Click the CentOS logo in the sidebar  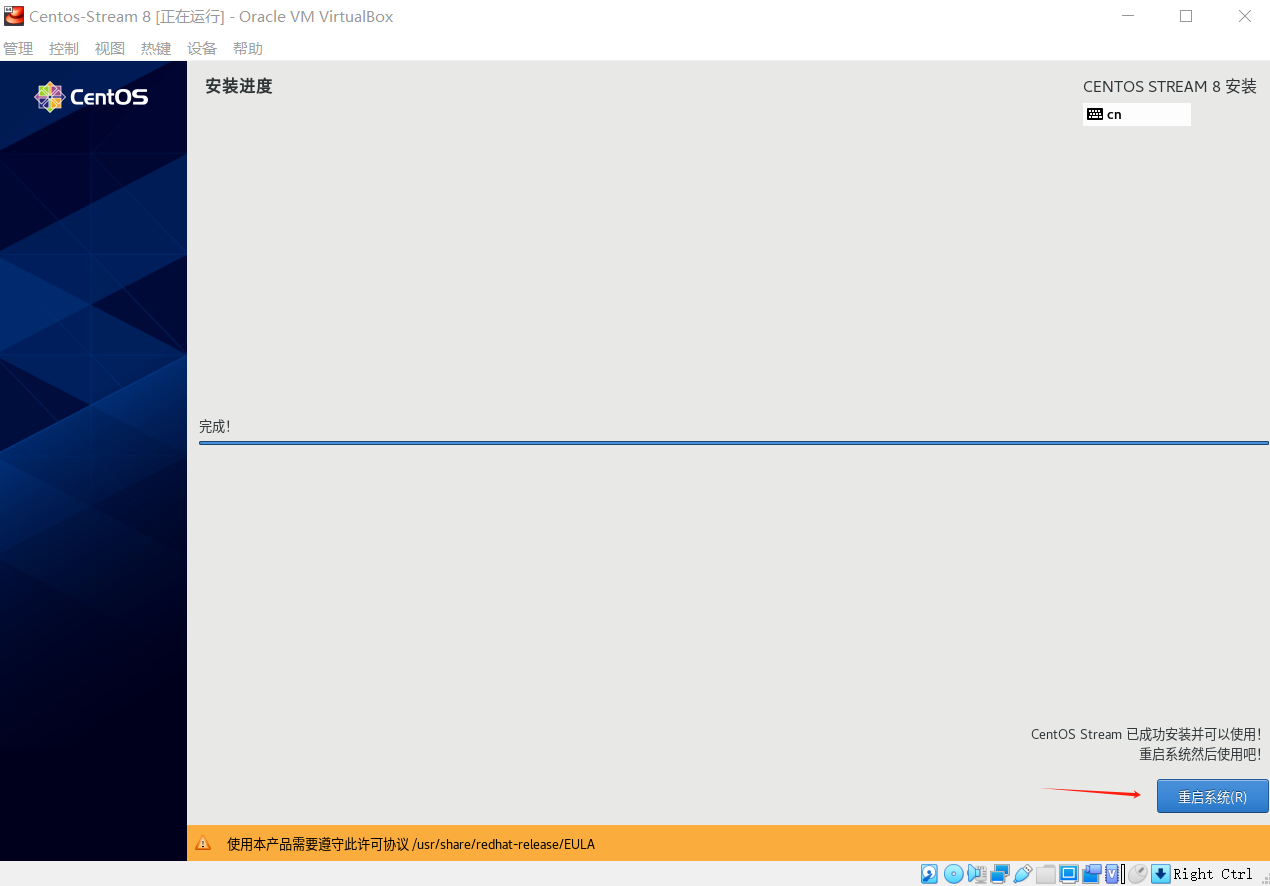click(91, 97)
